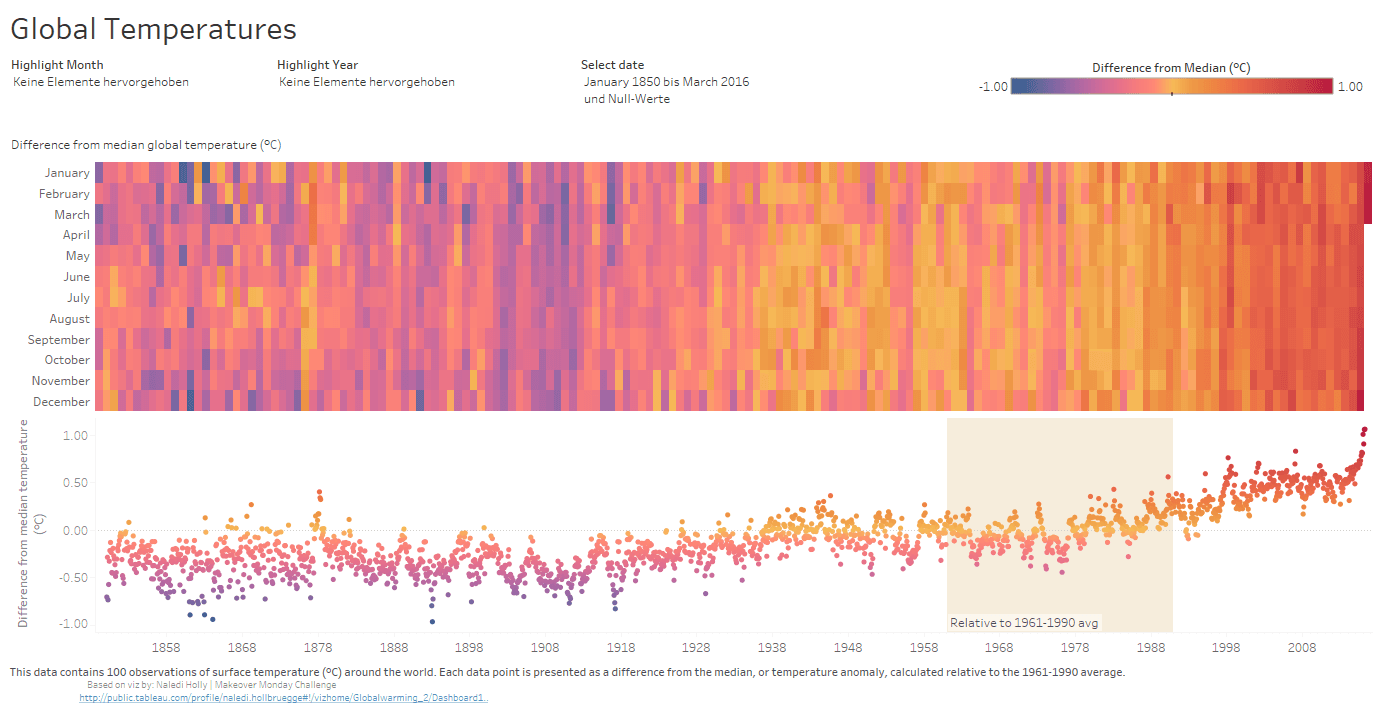The height and width of the screenshot is (716, 1379).
Task: Click the 1.00 tick on the y-axis
Action: pyautogui.click(x=75, y=436)
